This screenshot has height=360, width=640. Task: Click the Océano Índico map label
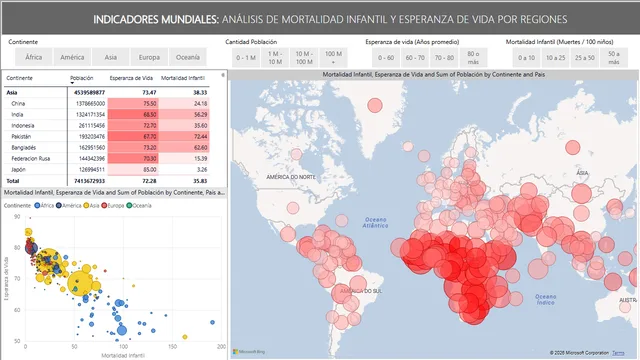pos(546,300)
